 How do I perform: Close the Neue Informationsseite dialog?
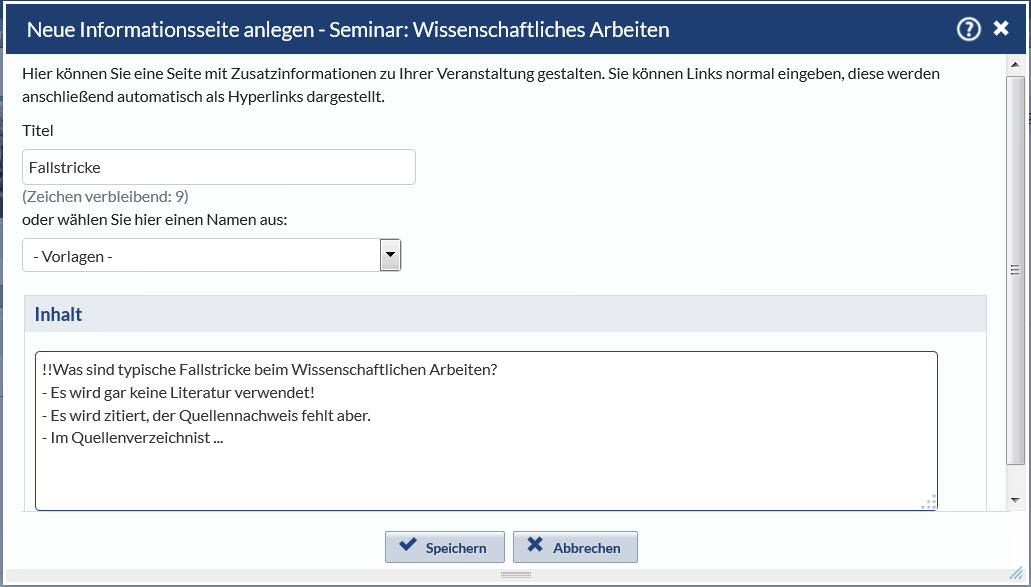point(1001,29)
